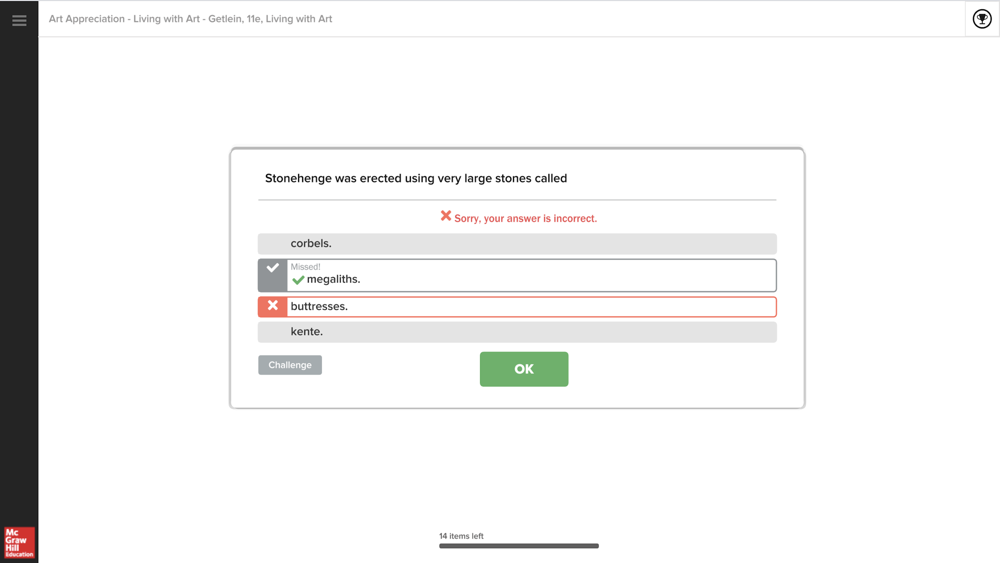
Task: Click the McGraw Hill Education logo
Action: [x=19, y=543]
